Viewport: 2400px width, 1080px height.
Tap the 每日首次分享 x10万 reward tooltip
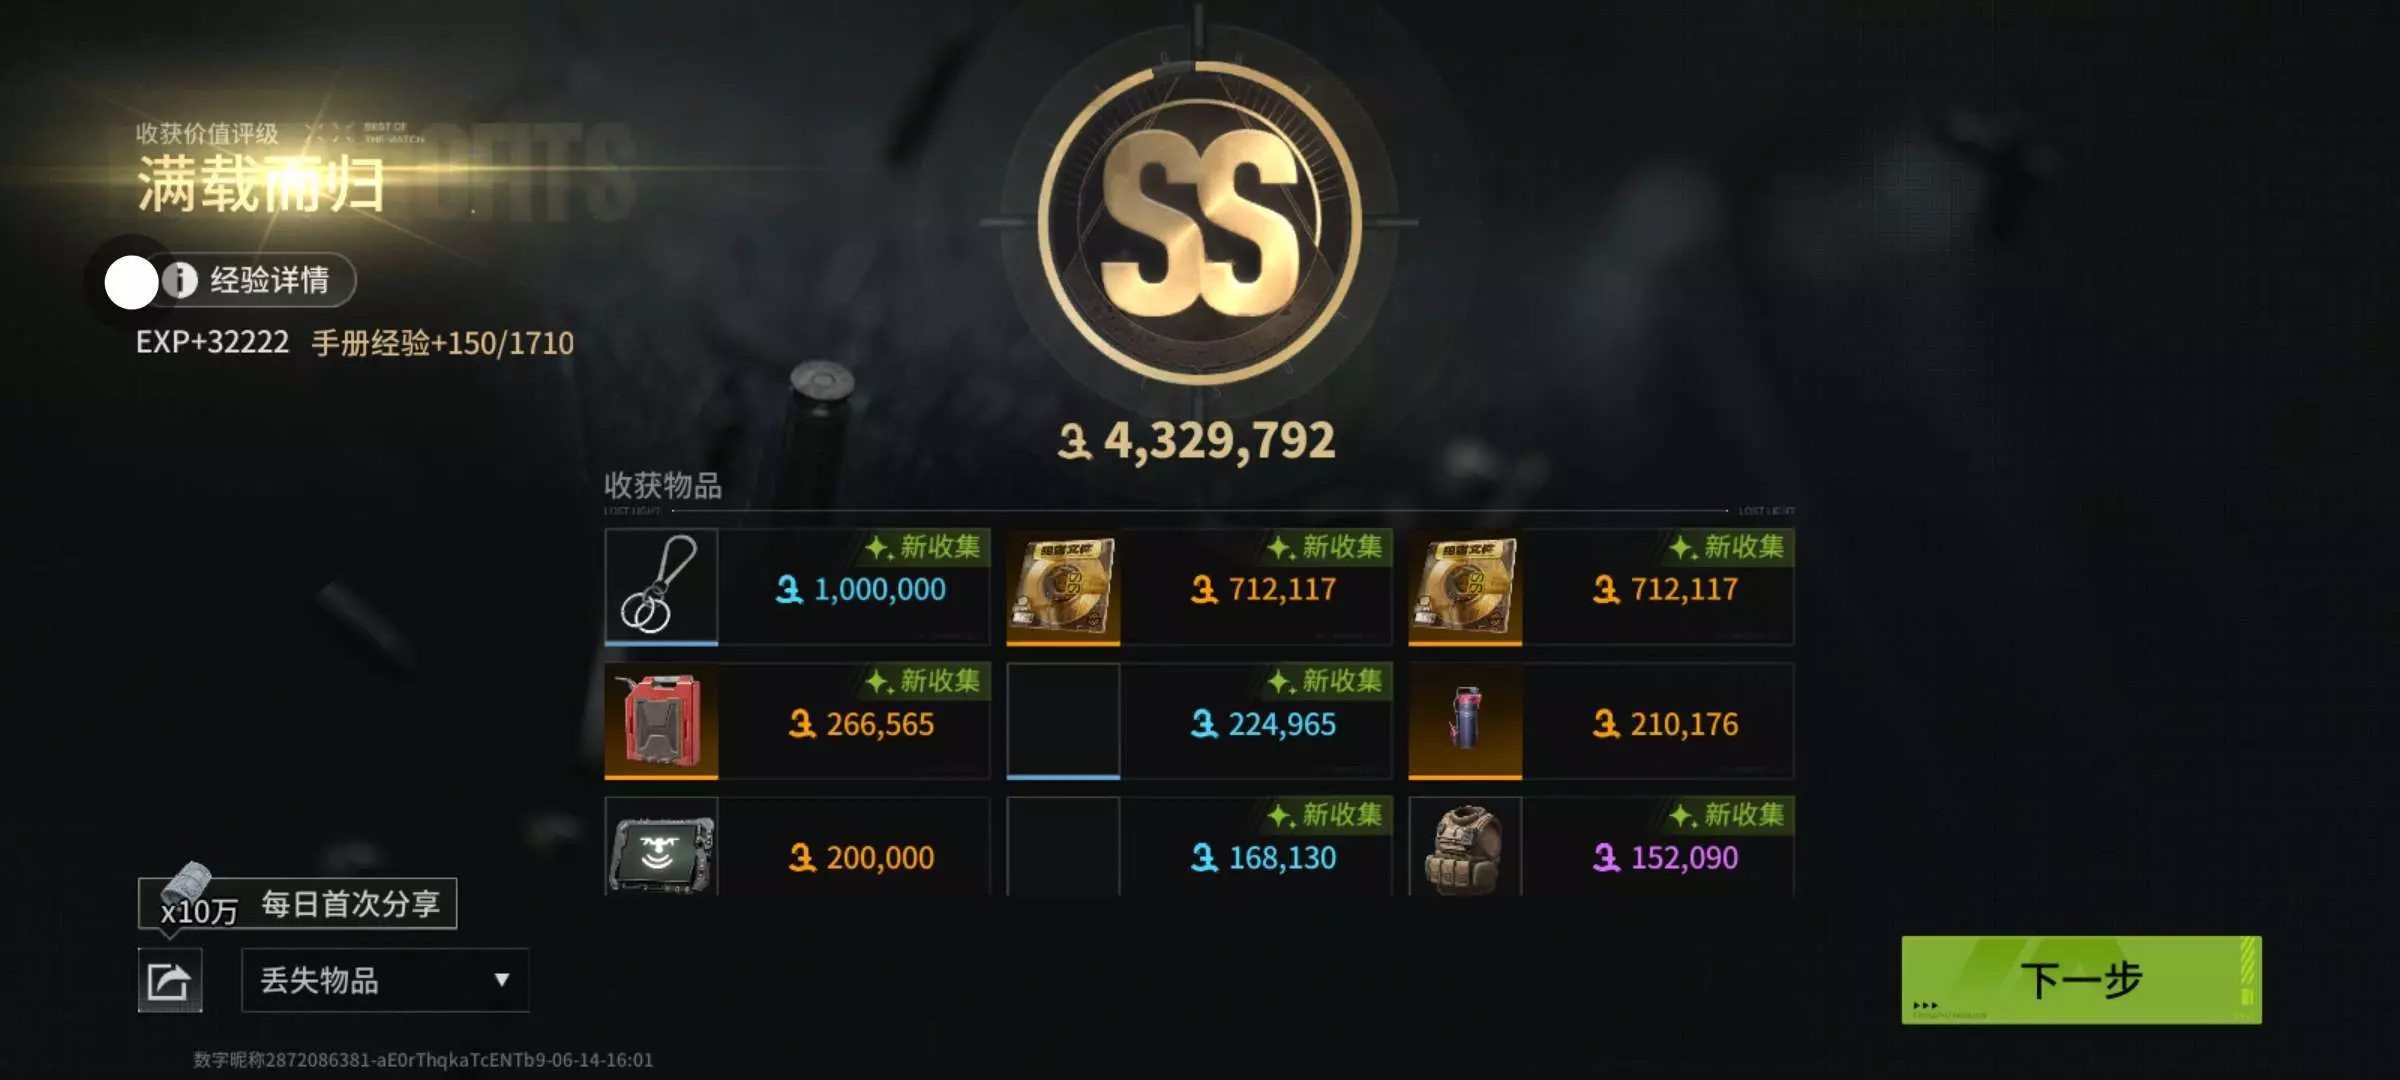pyautogui.click(x=297, y=904)
